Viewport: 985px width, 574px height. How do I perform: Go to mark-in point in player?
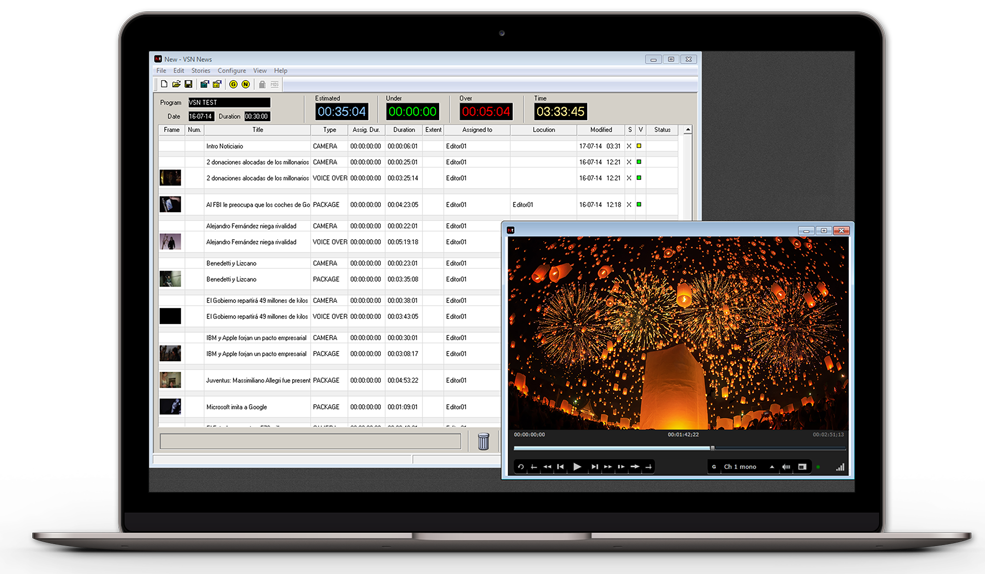click(534, 467)
